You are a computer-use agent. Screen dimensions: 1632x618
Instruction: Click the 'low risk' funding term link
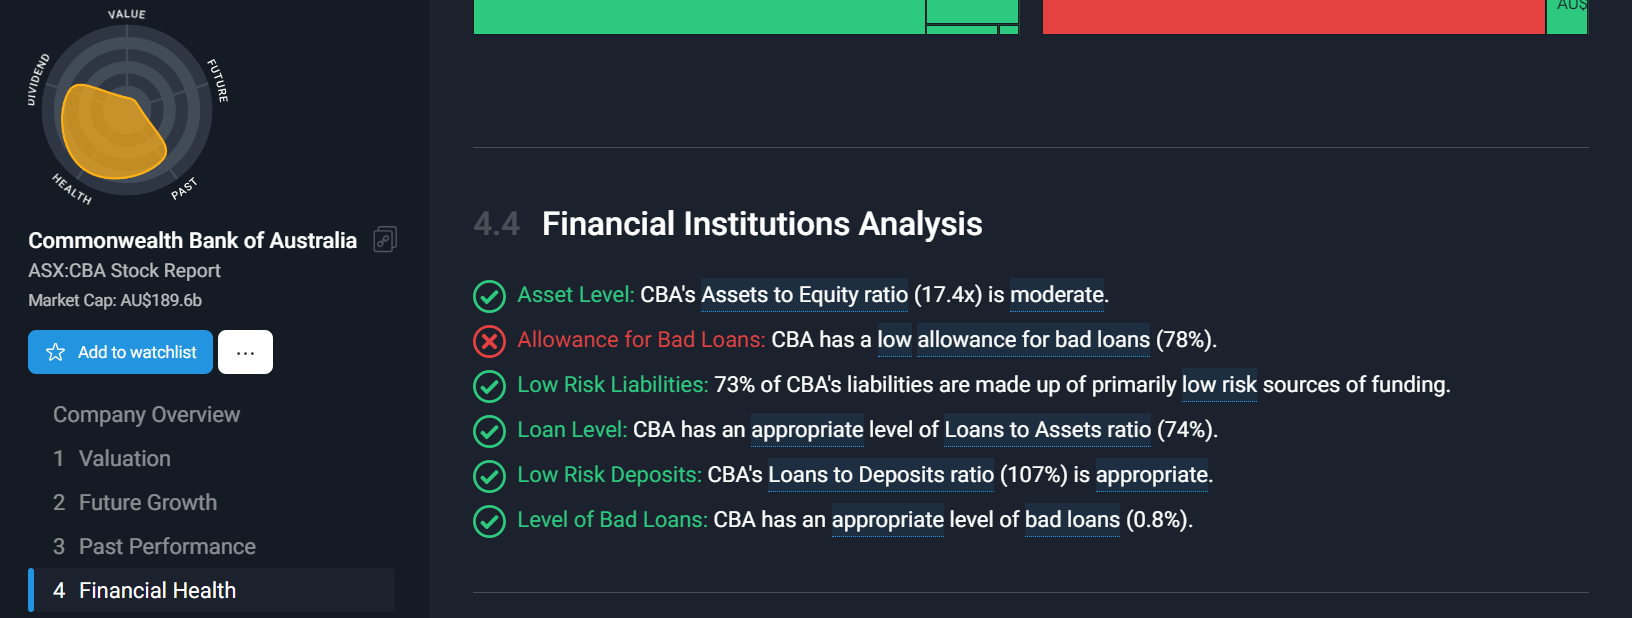coord(1219,385)
